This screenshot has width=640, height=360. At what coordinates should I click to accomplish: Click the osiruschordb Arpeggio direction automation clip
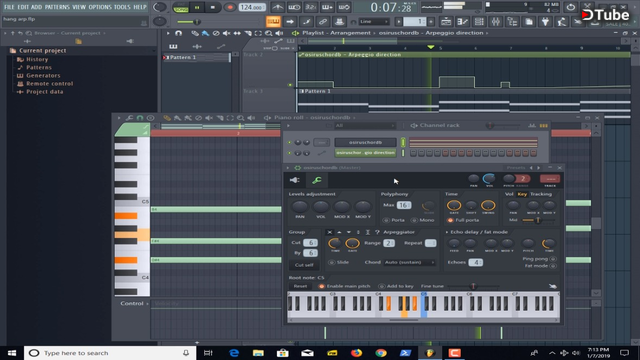pyautogui.click(x=464, y=55)
